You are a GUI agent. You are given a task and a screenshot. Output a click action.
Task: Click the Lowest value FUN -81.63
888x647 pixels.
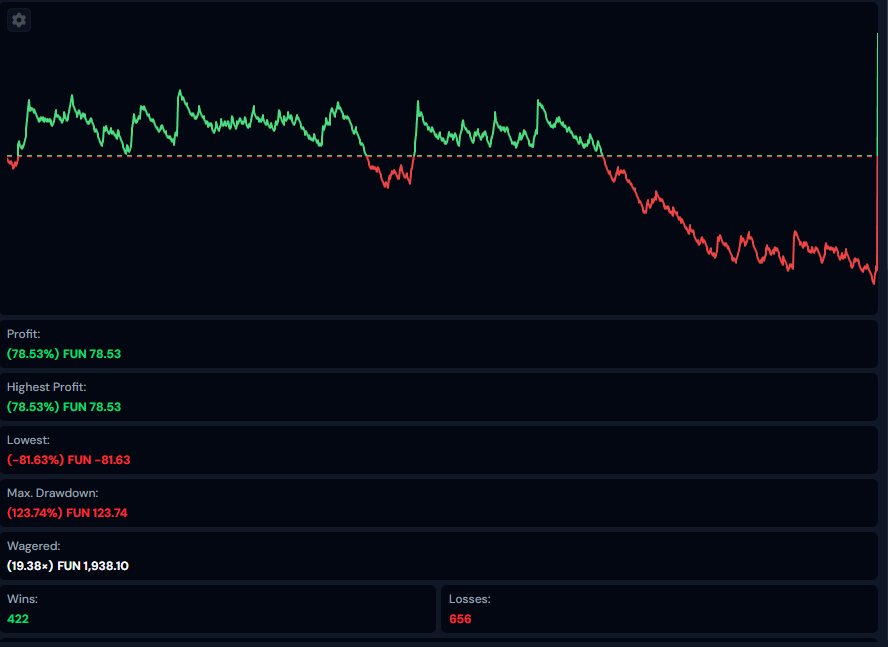click(x=68, y=460)
